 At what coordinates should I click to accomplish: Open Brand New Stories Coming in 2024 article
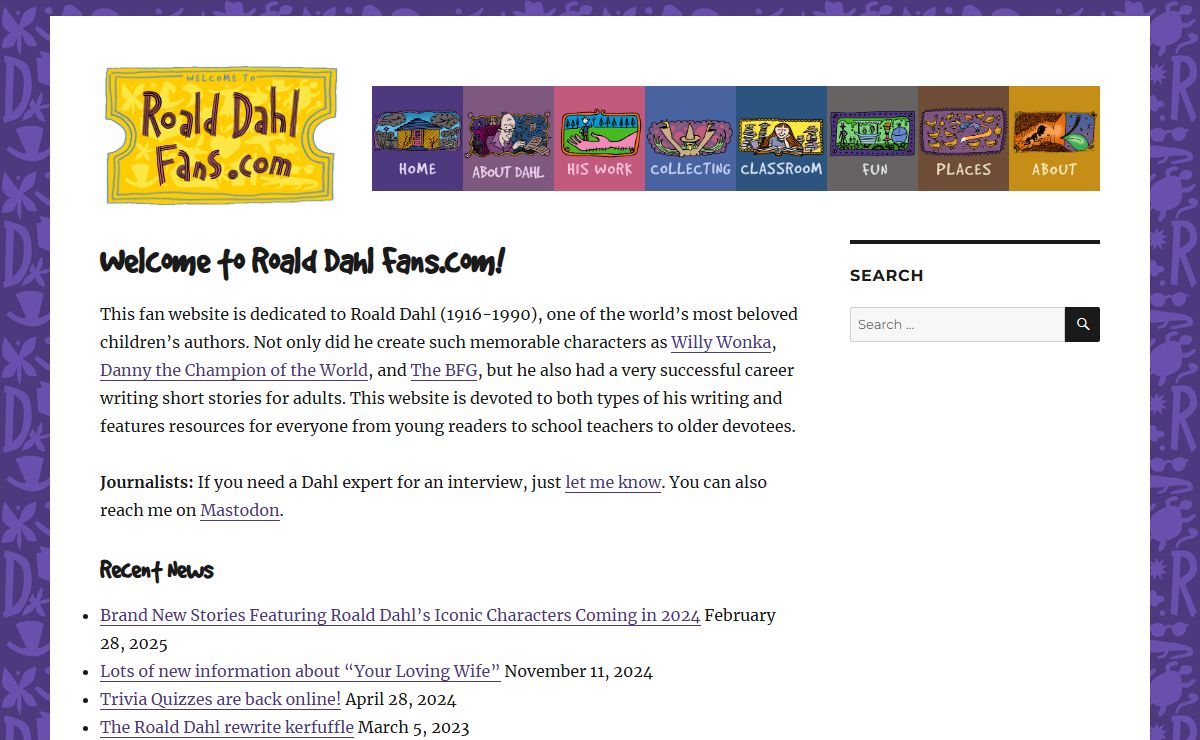(400, 615)
